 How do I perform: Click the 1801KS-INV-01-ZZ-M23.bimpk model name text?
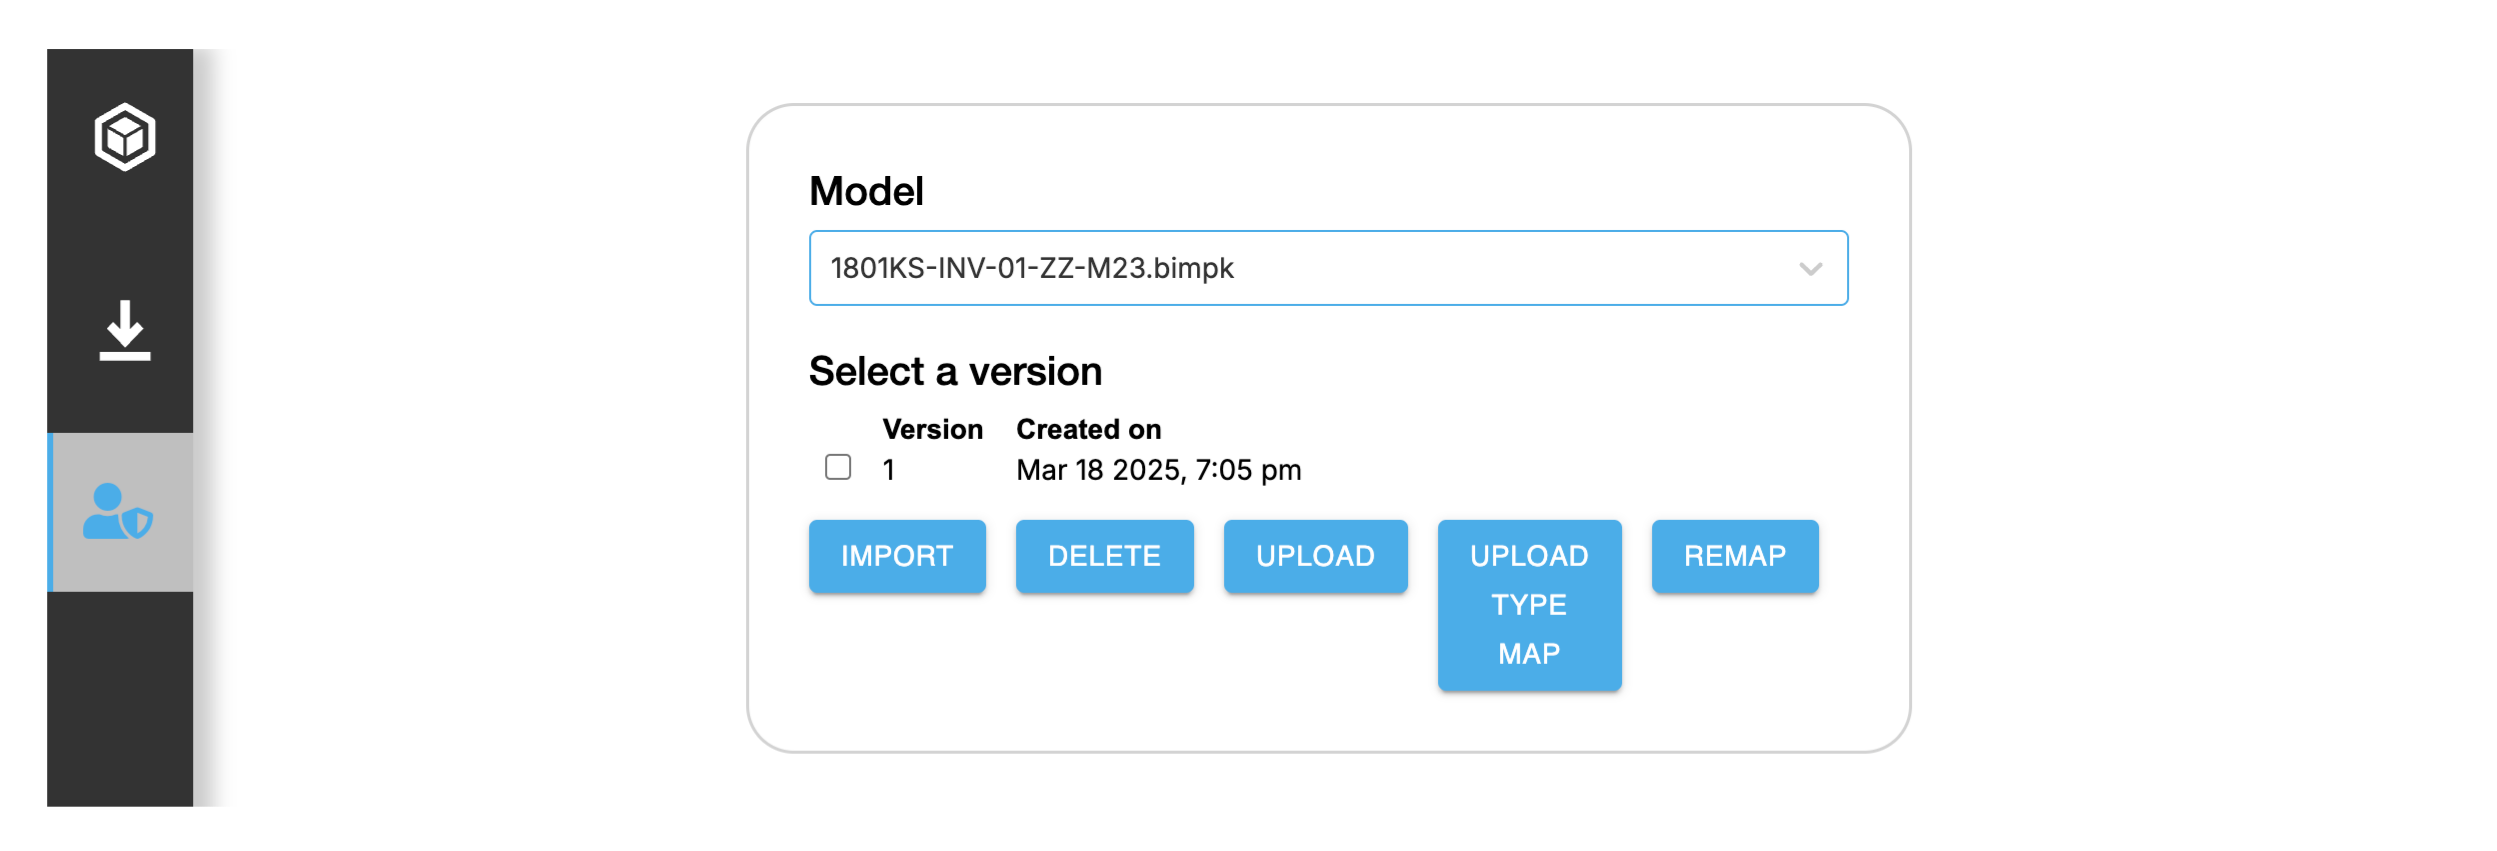(x=1032, y=269)
